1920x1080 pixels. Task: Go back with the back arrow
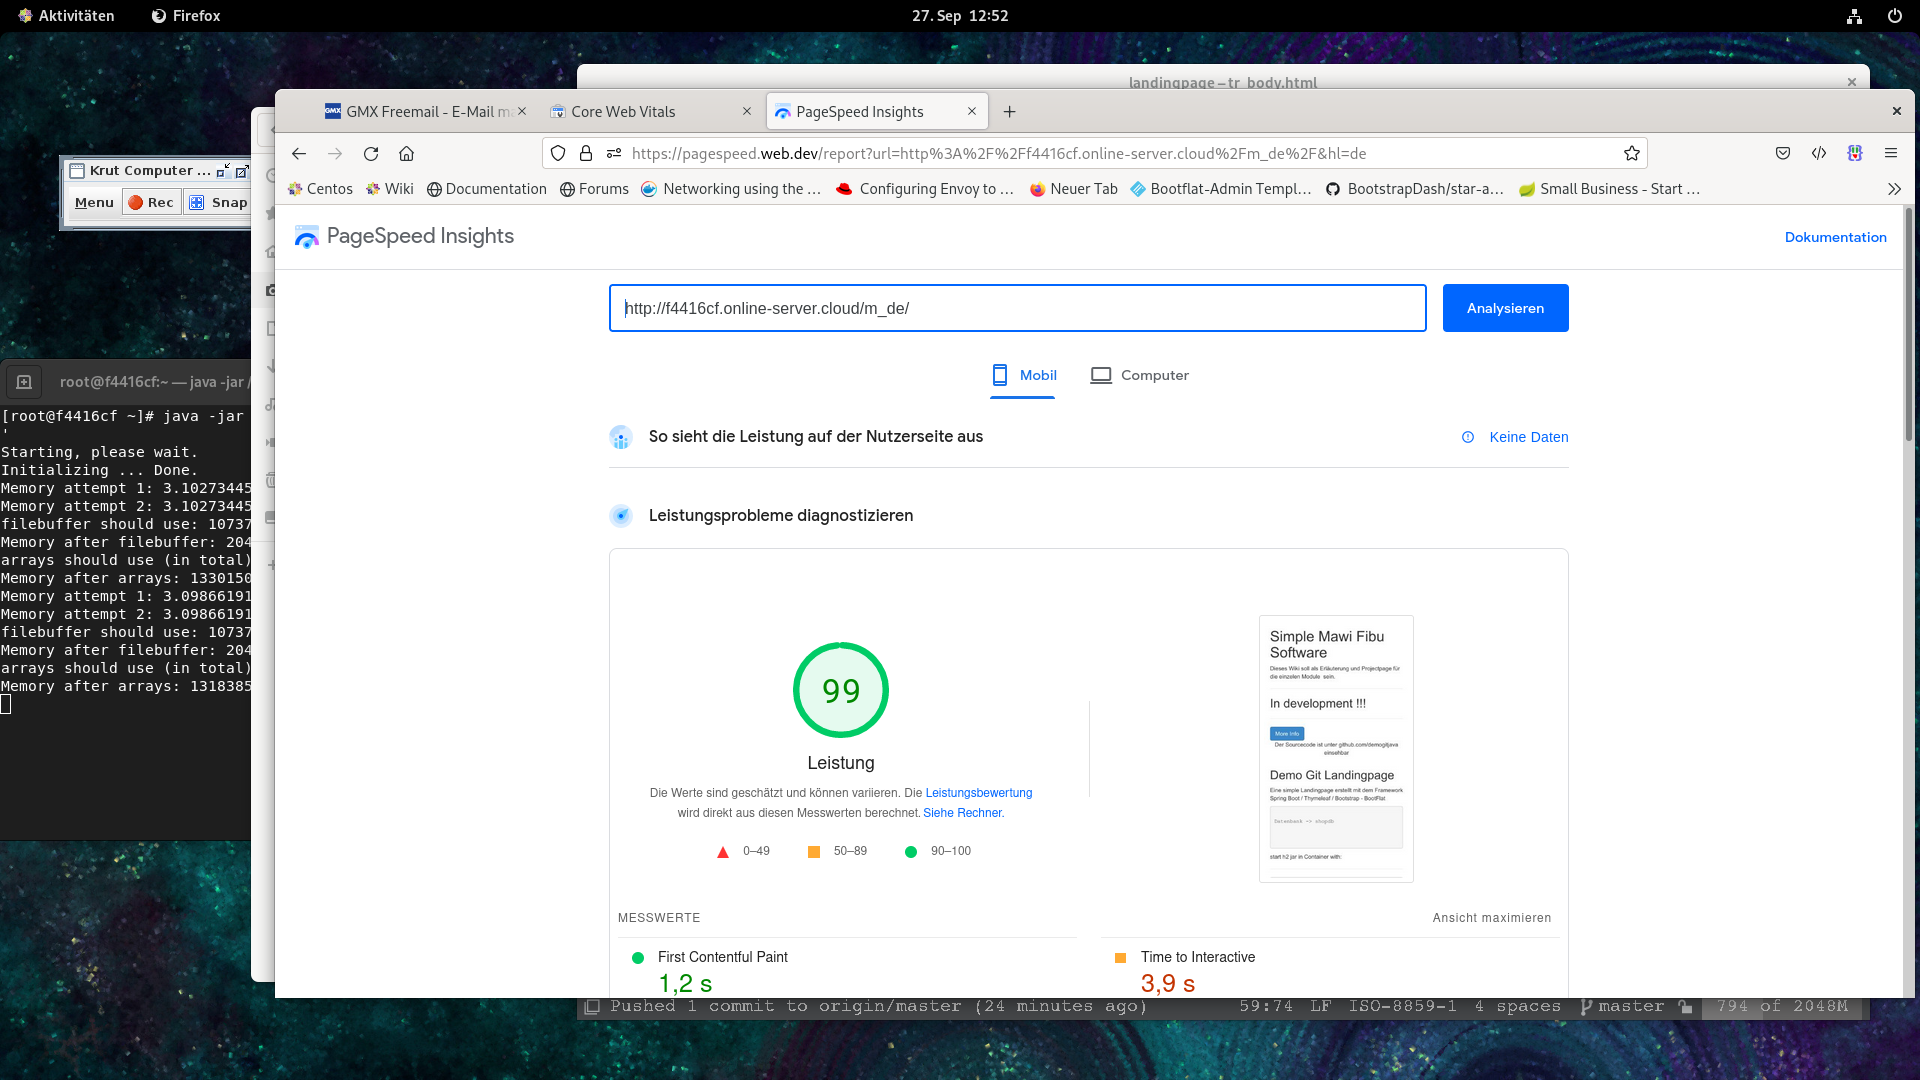299,154
